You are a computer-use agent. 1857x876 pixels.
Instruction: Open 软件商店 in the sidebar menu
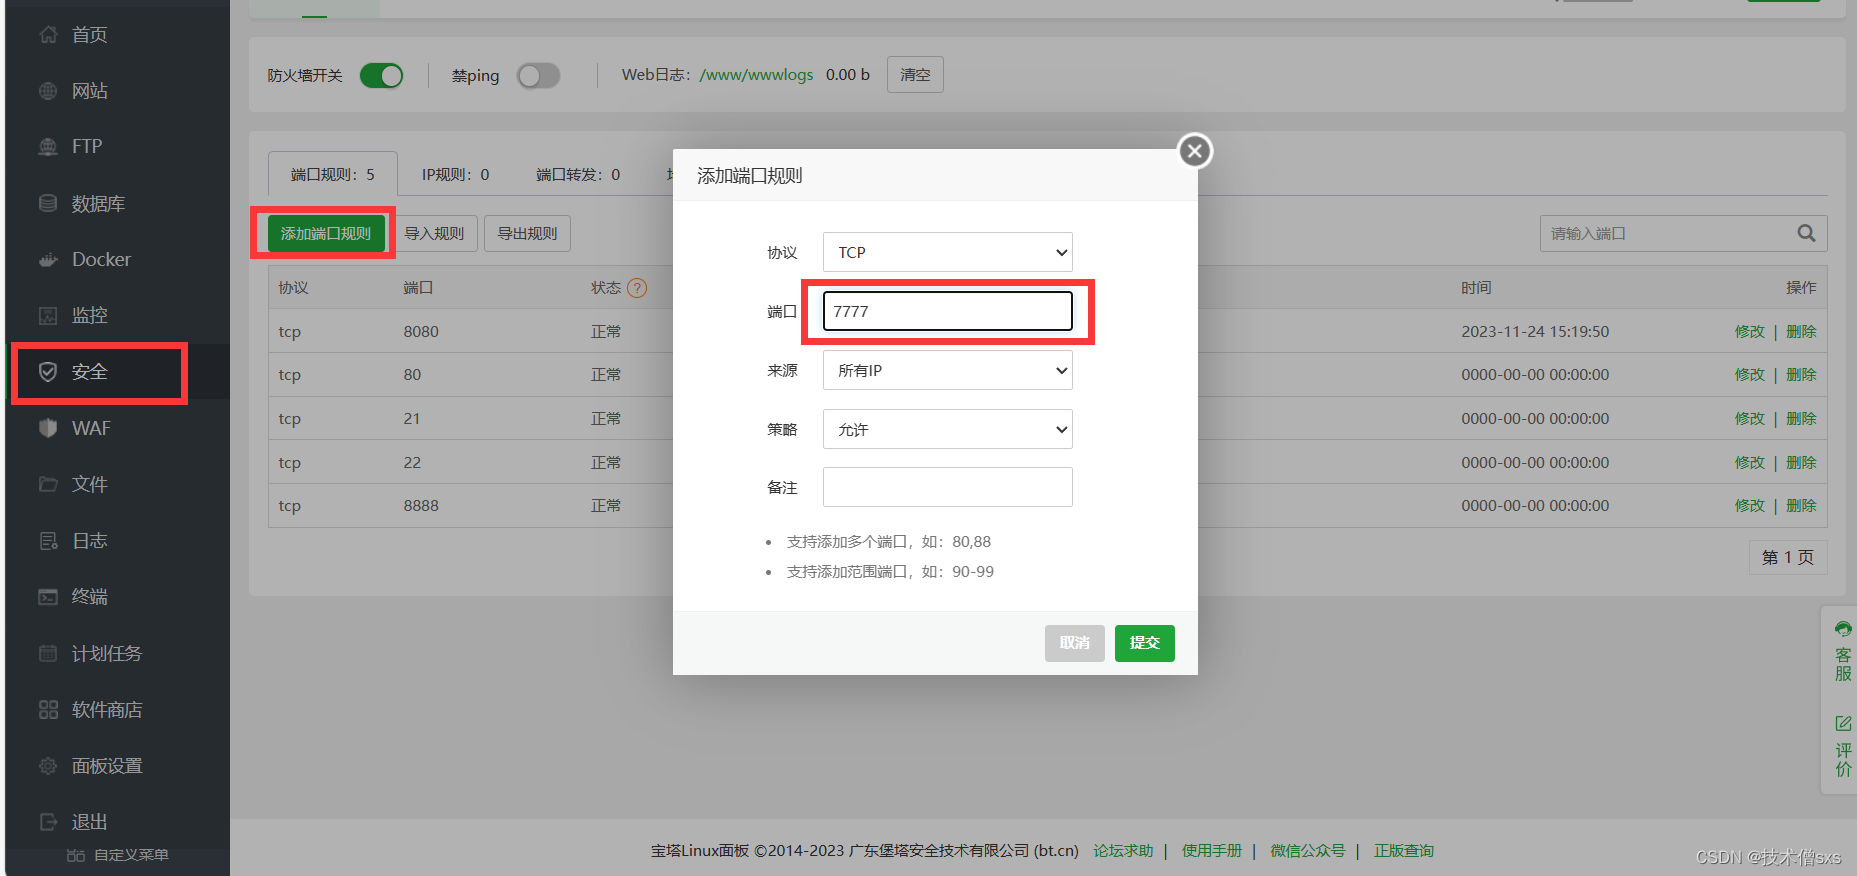coord(107,710)
